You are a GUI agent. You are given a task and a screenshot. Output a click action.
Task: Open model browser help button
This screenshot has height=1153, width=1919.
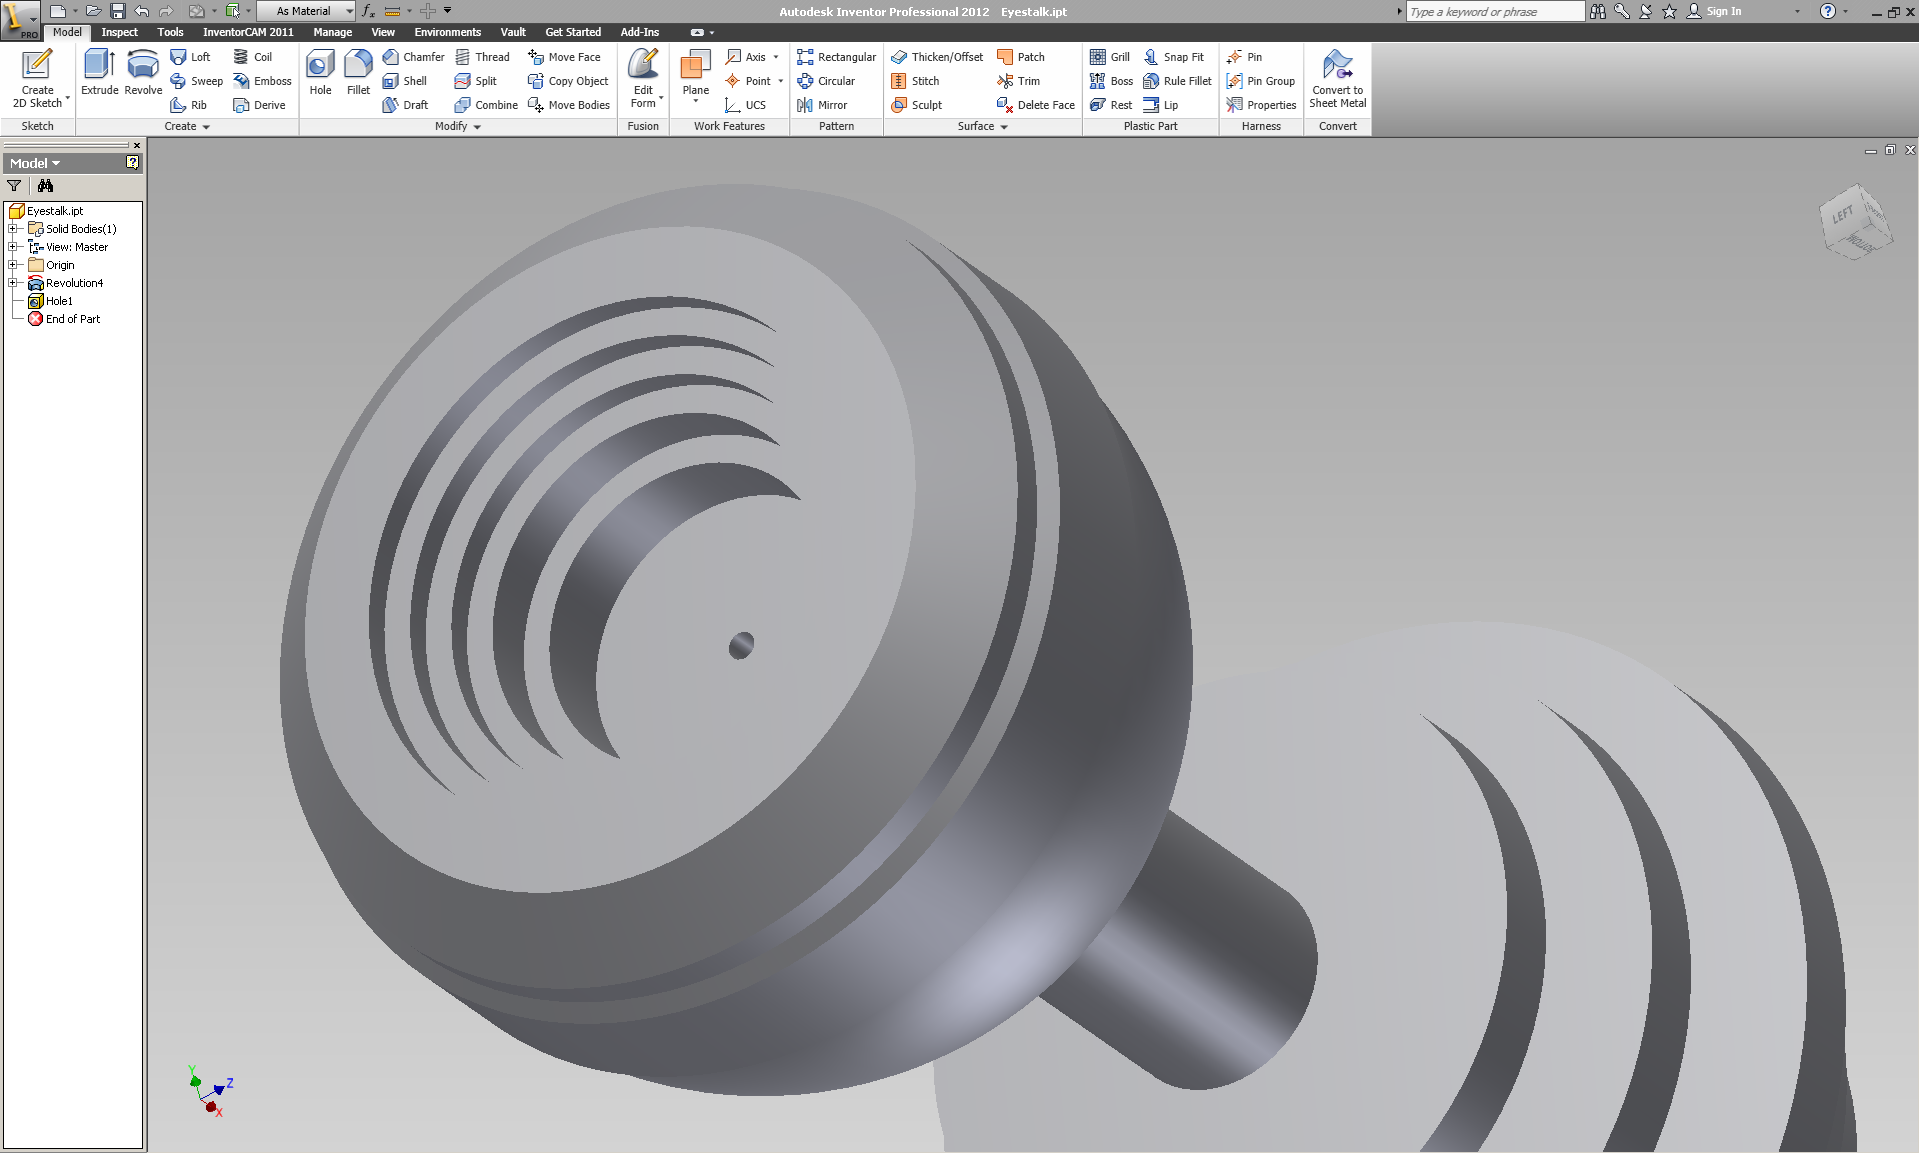pos(132,162)
